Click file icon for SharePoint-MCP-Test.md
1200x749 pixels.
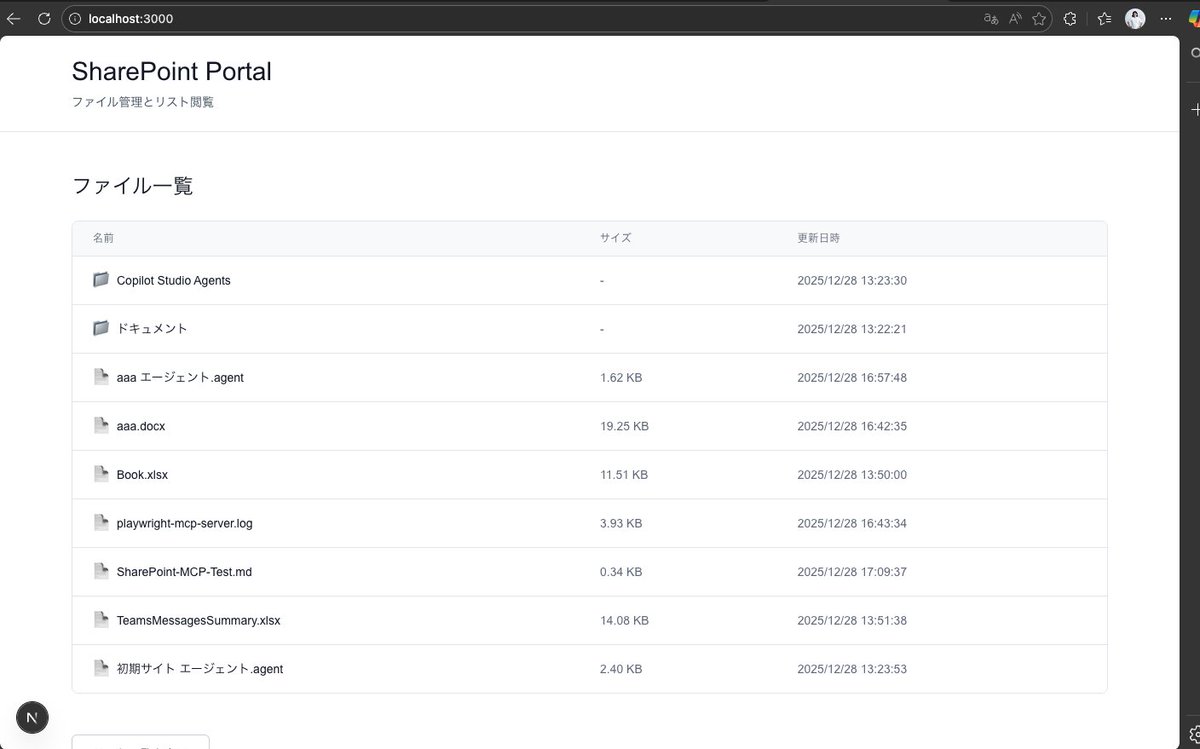(x=101, y=571)
